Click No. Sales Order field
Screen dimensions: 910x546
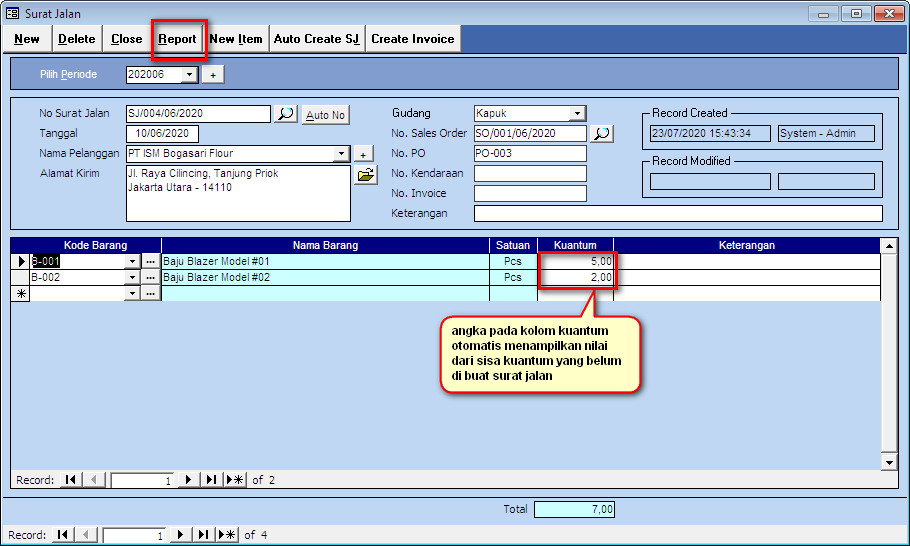(530, 133)
